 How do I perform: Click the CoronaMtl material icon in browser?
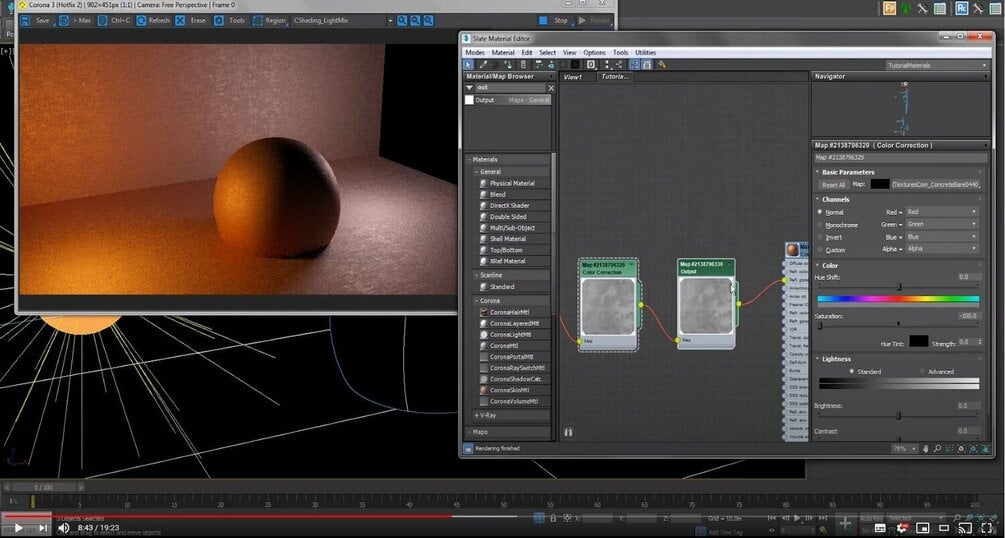tap(484, 346)
